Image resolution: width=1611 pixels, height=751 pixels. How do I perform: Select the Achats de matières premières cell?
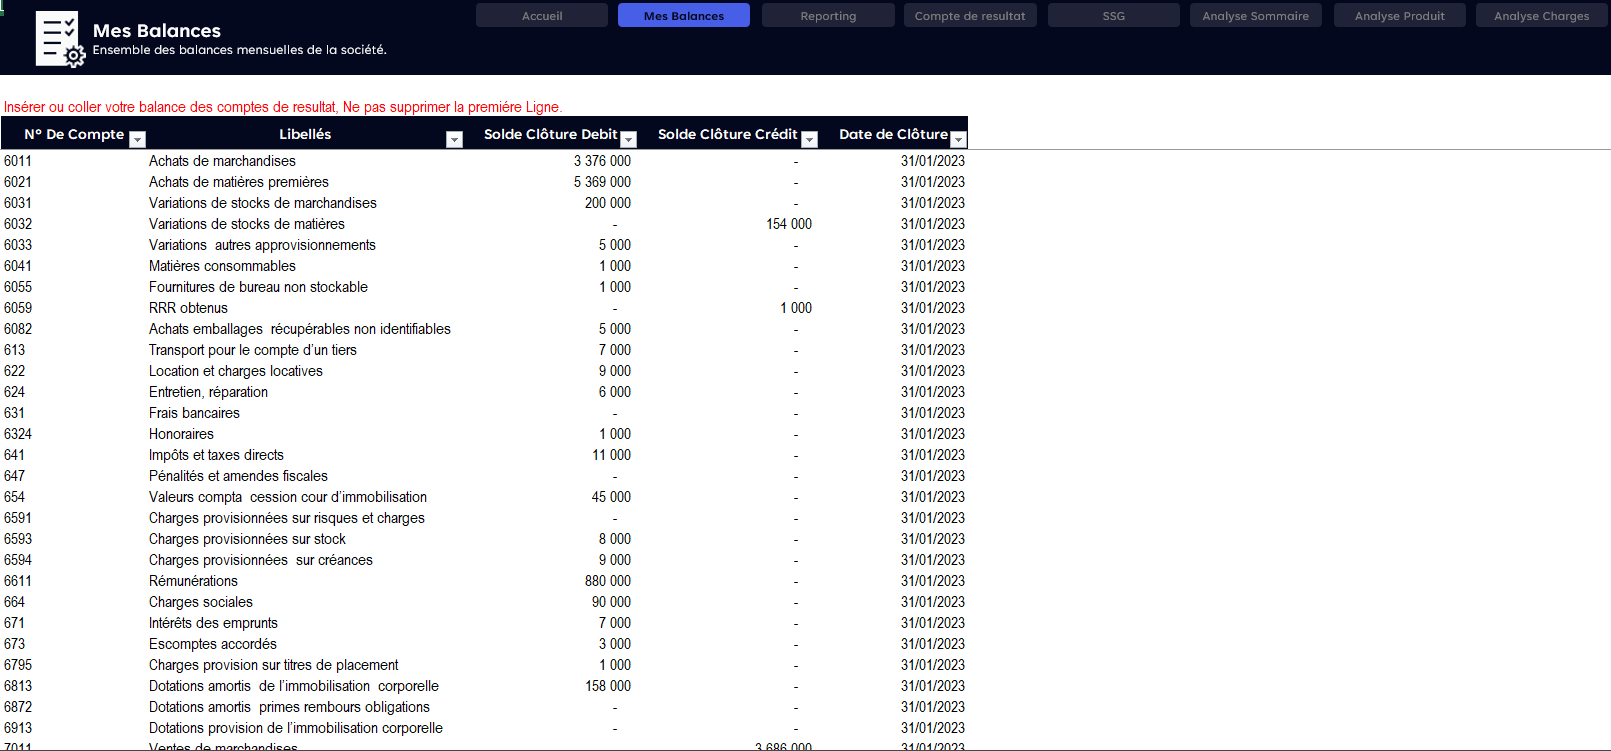coord(239,182)
